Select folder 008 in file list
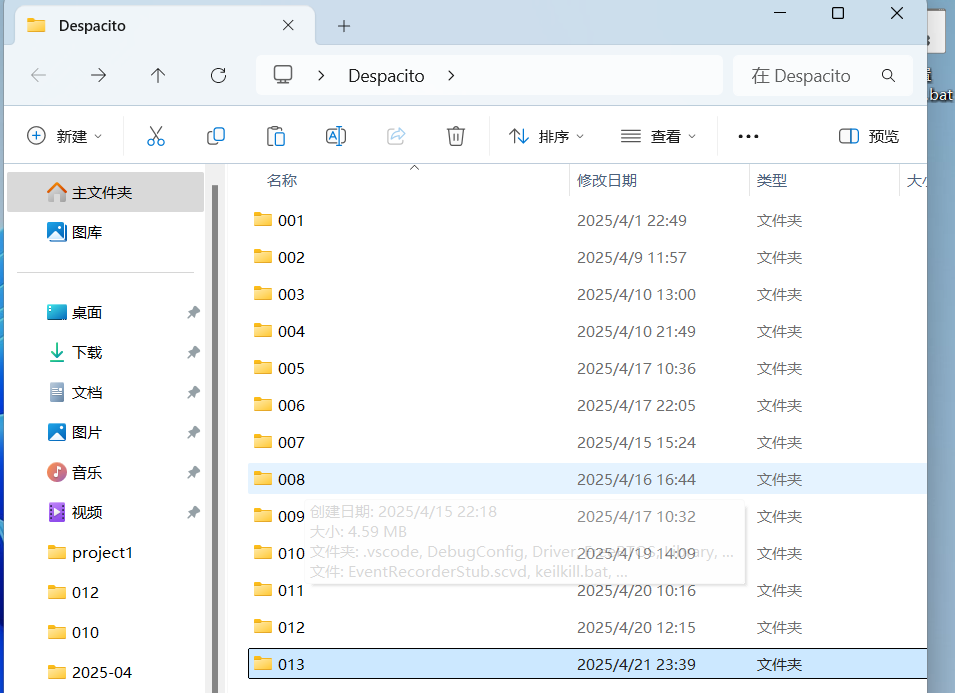 [x=587, y=479]
